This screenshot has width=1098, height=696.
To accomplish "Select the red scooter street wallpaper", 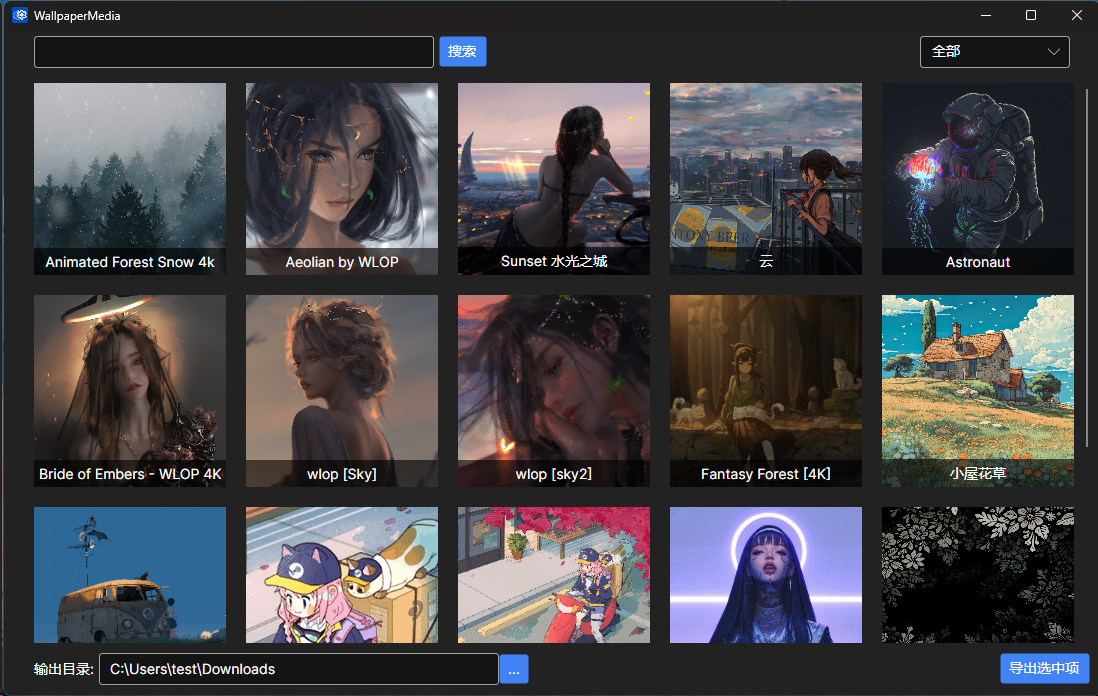I will (x=554, y=575).
